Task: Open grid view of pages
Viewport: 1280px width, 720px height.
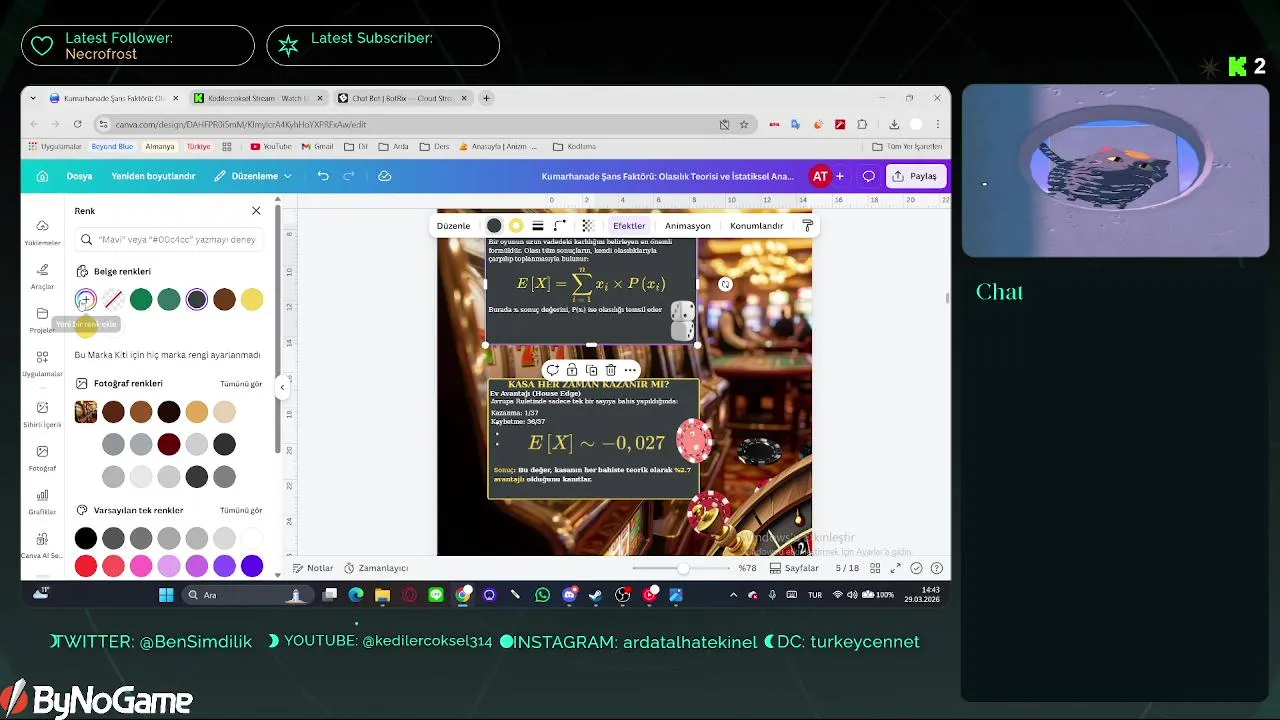Action: click(x=875, y=568)
